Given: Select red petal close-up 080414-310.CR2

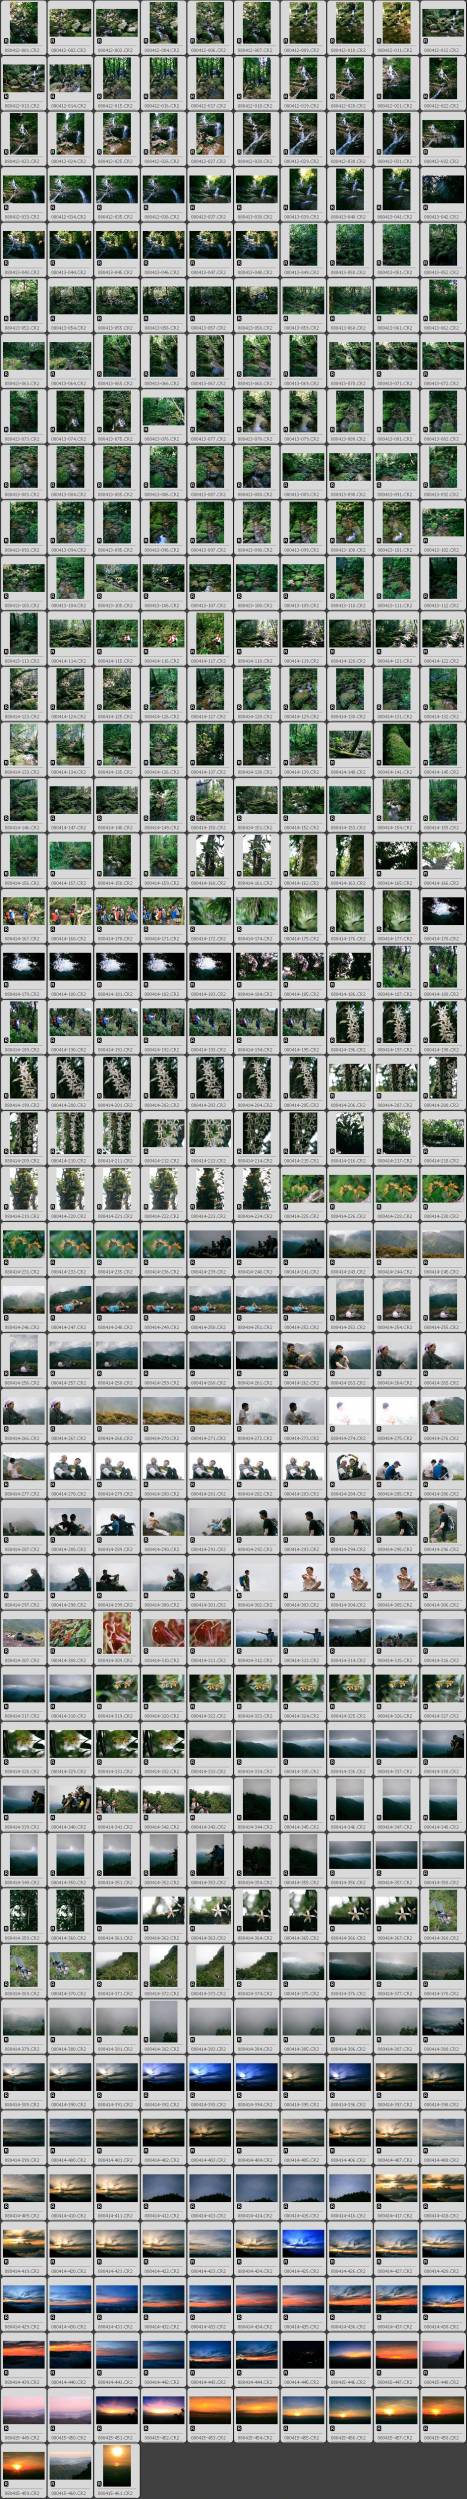Looking at the screenshot, I should [162, 1632].
